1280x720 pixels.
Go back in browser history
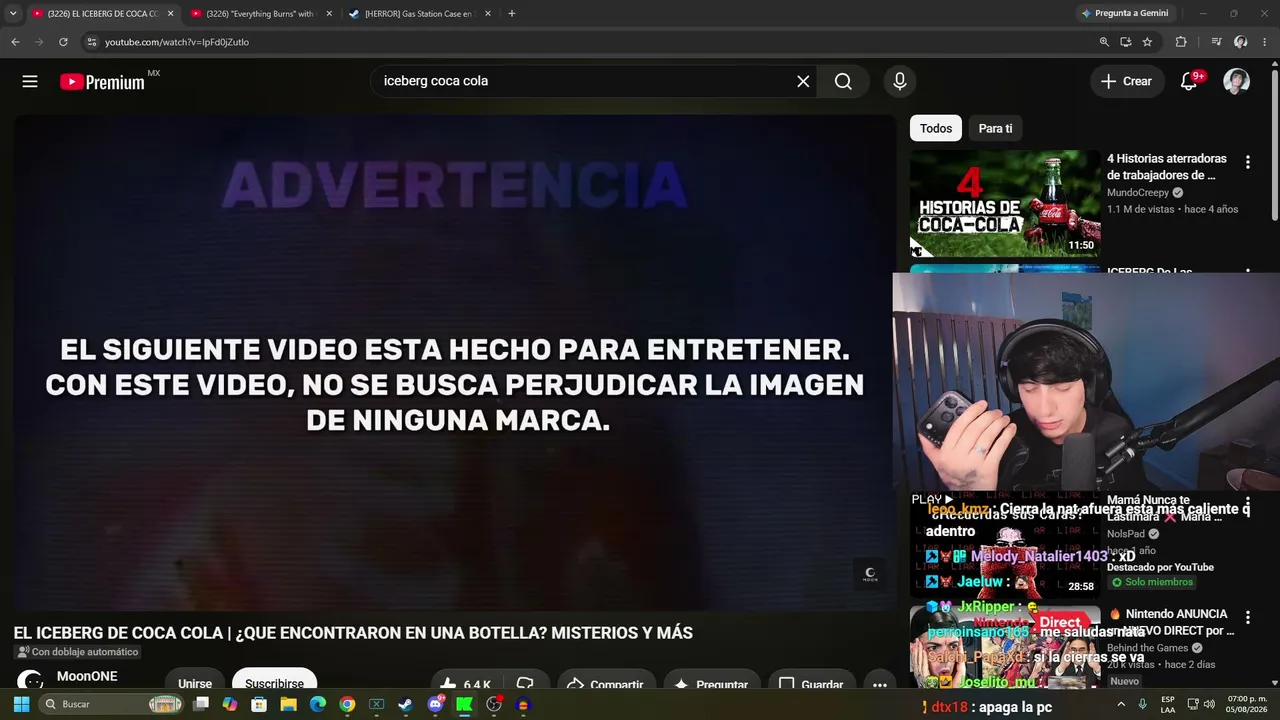15,42
